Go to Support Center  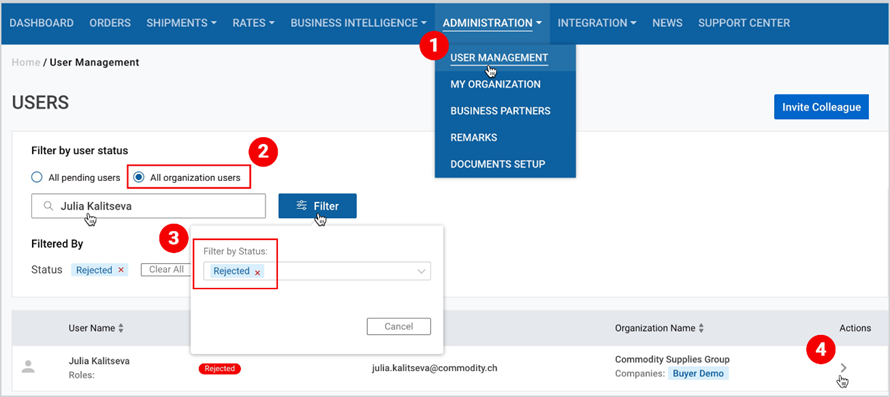point(744,23)
